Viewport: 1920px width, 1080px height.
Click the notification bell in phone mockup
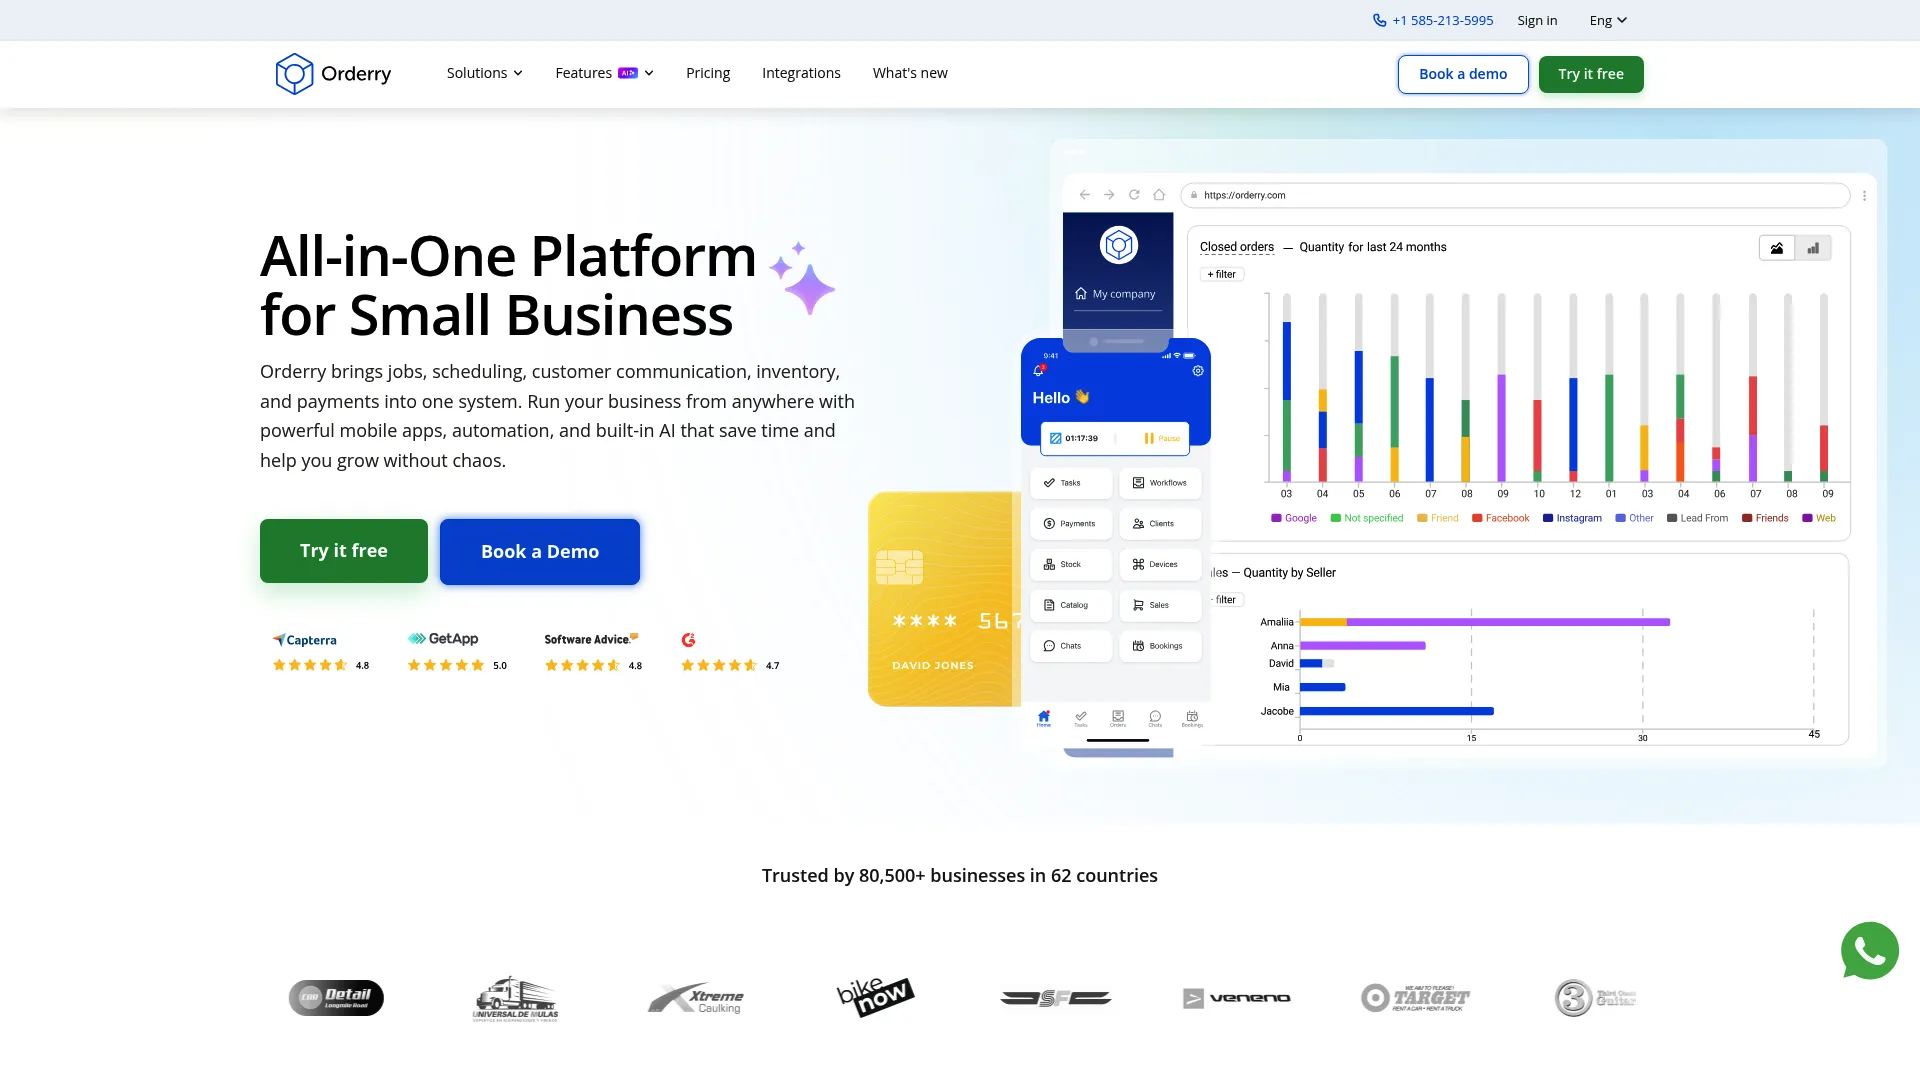[x=1038, y=371]
